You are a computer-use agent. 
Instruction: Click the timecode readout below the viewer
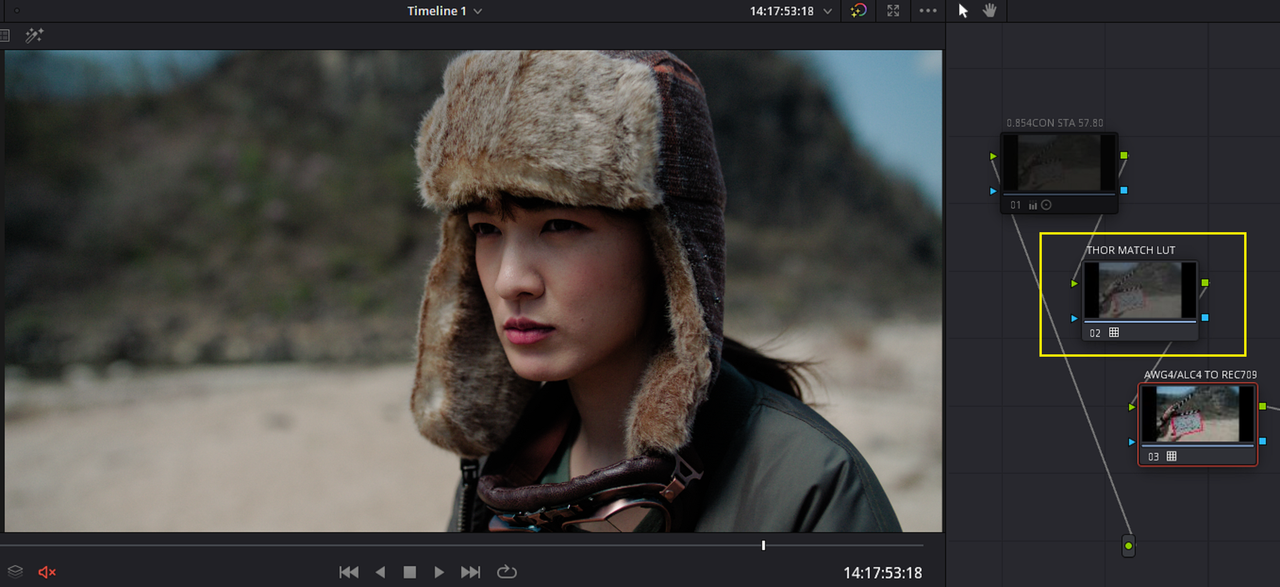coord(883,573)
